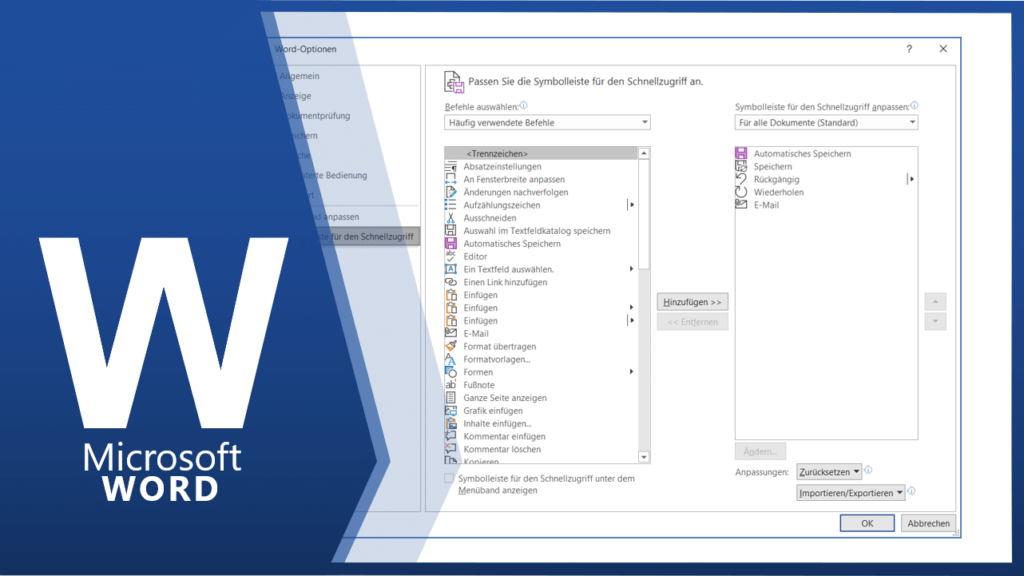The width and height of the screenshot is (1024, 576).
Task: Open the Importieren/Exportieren dropdown
Action: (x=851, y=492)
